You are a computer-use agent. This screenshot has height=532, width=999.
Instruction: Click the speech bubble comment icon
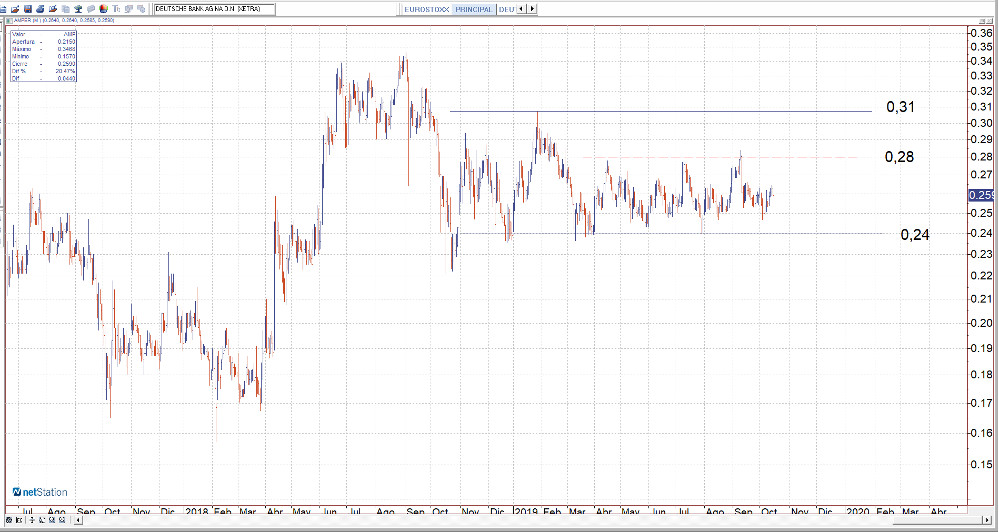(x=91, y=9)
